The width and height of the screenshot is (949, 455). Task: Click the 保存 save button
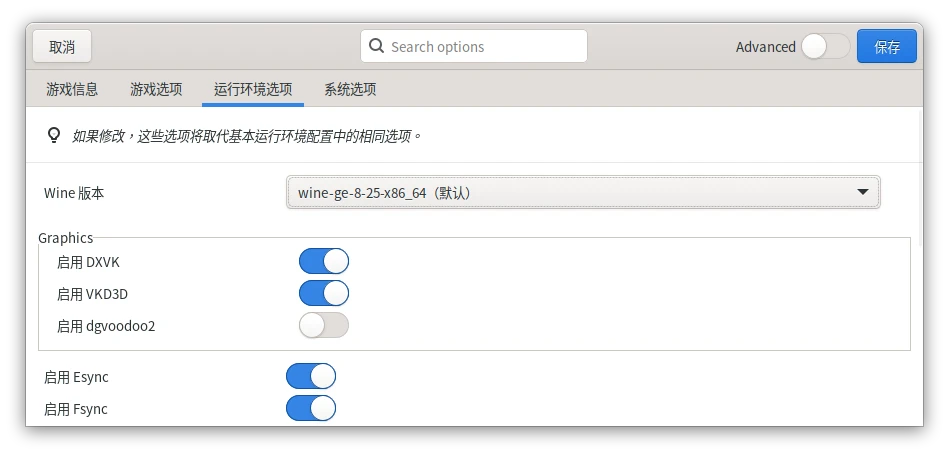tap(886, 46)
